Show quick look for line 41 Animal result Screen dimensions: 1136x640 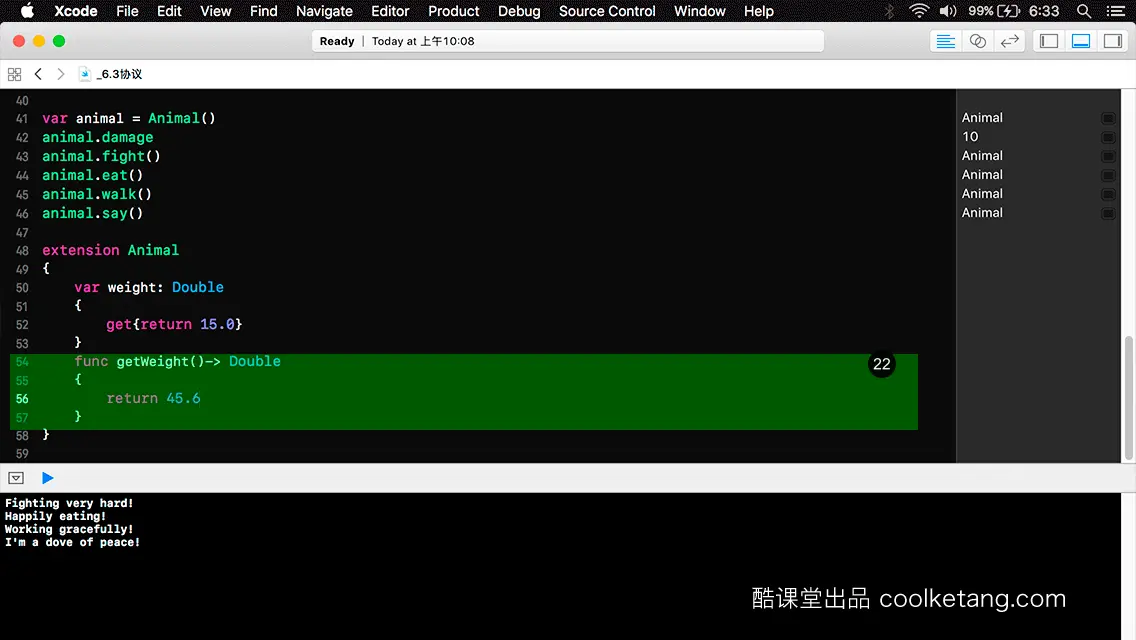click(1108, 118)
